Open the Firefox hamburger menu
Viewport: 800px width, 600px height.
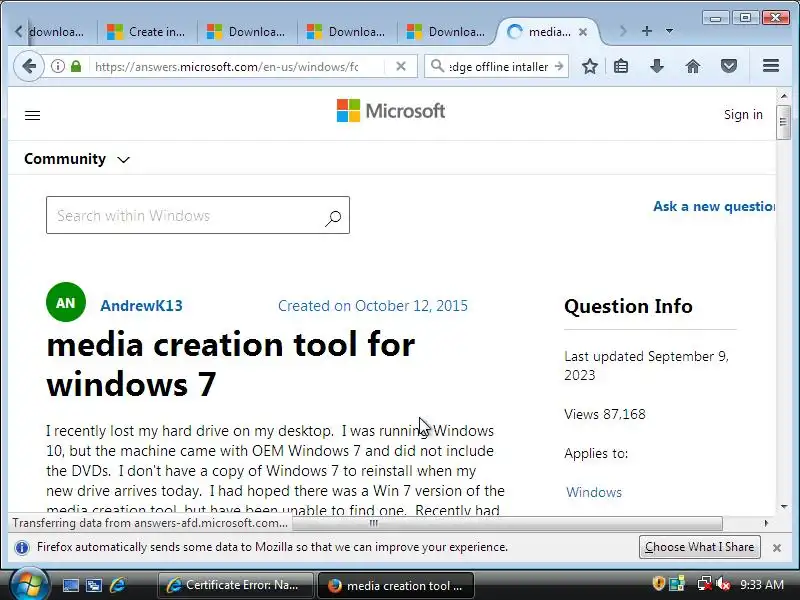click(x=770, y=66)
